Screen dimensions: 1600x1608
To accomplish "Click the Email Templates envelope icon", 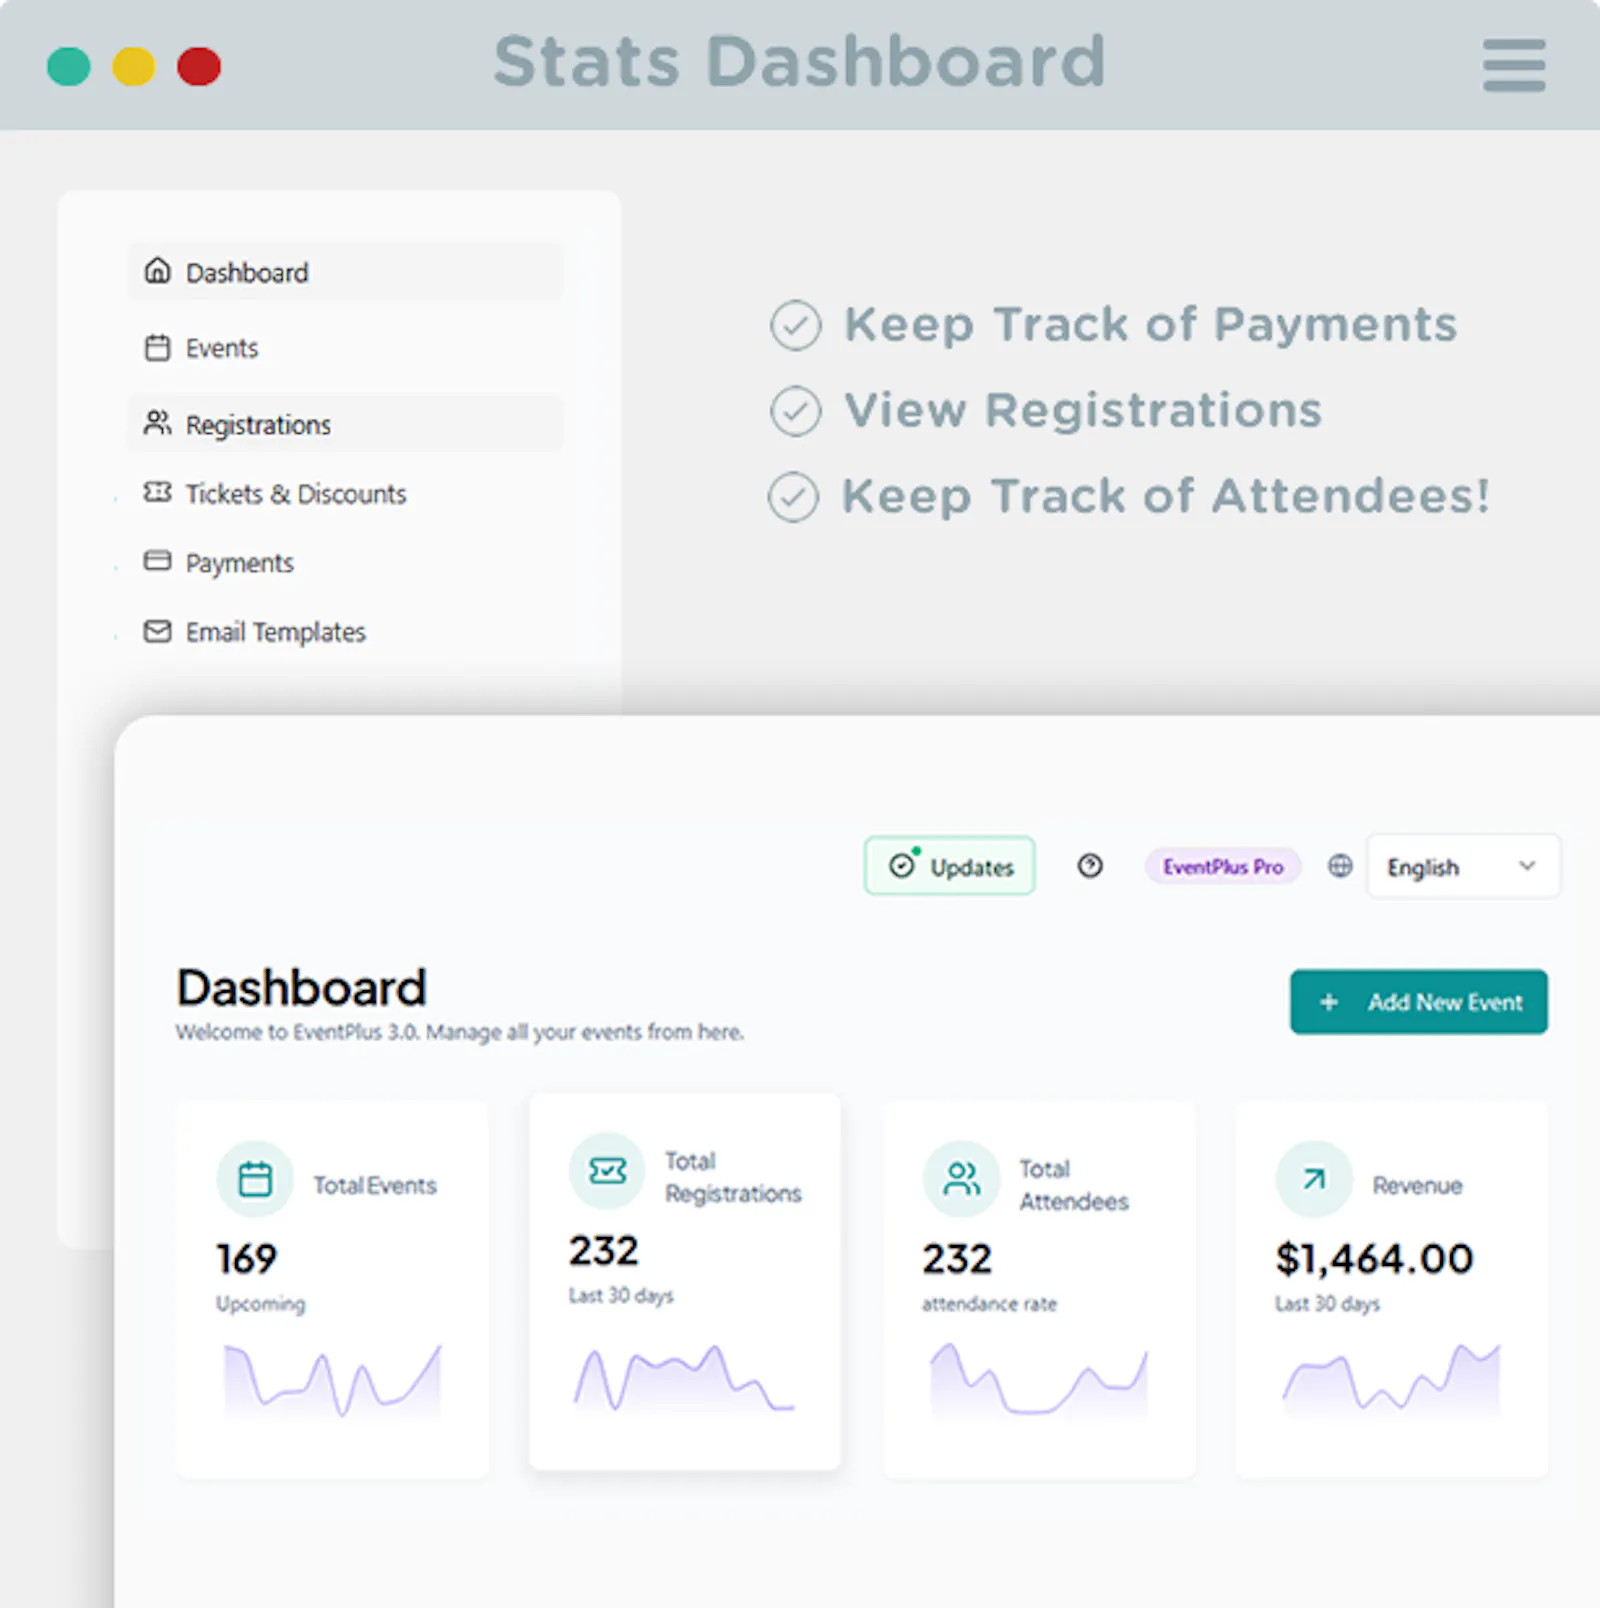I will tap(157, 631).
